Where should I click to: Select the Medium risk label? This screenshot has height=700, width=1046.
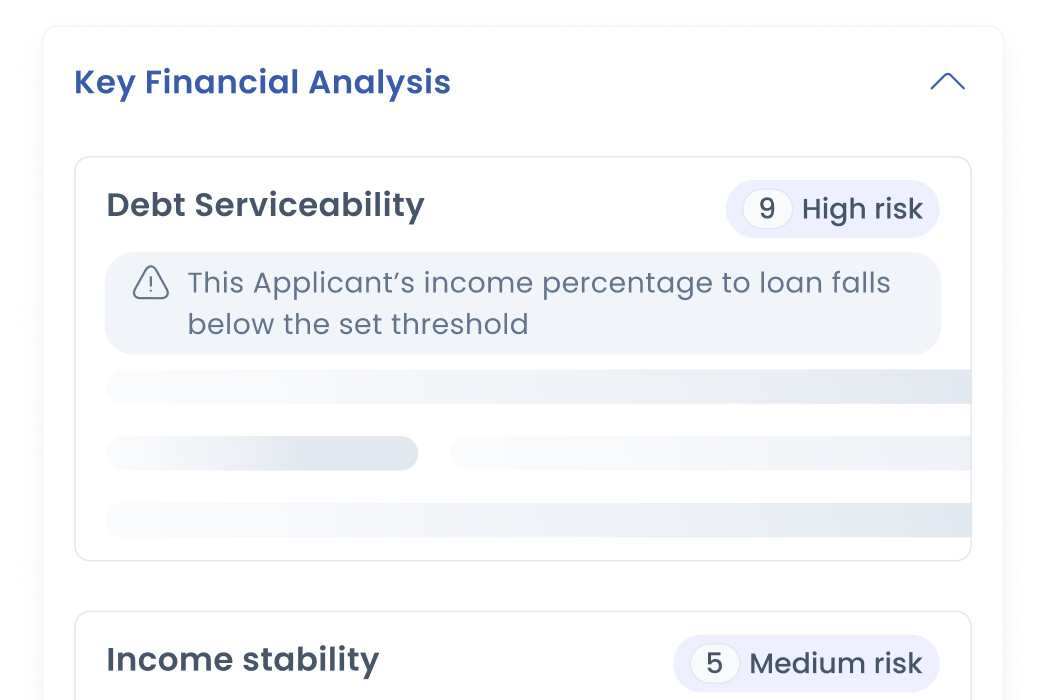pos(835,664)
